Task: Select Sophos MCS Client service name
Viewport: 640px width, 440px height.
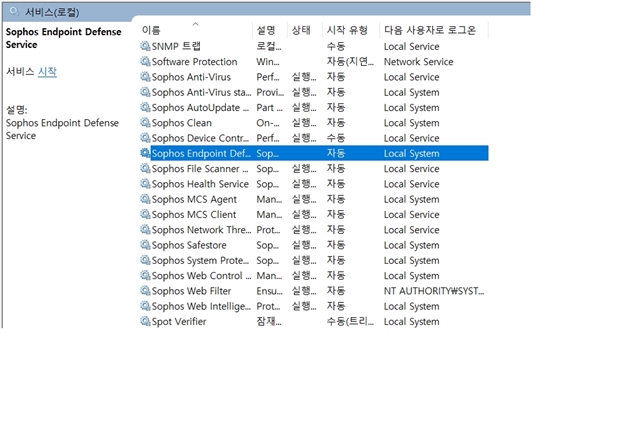Action: coord(194,215)
